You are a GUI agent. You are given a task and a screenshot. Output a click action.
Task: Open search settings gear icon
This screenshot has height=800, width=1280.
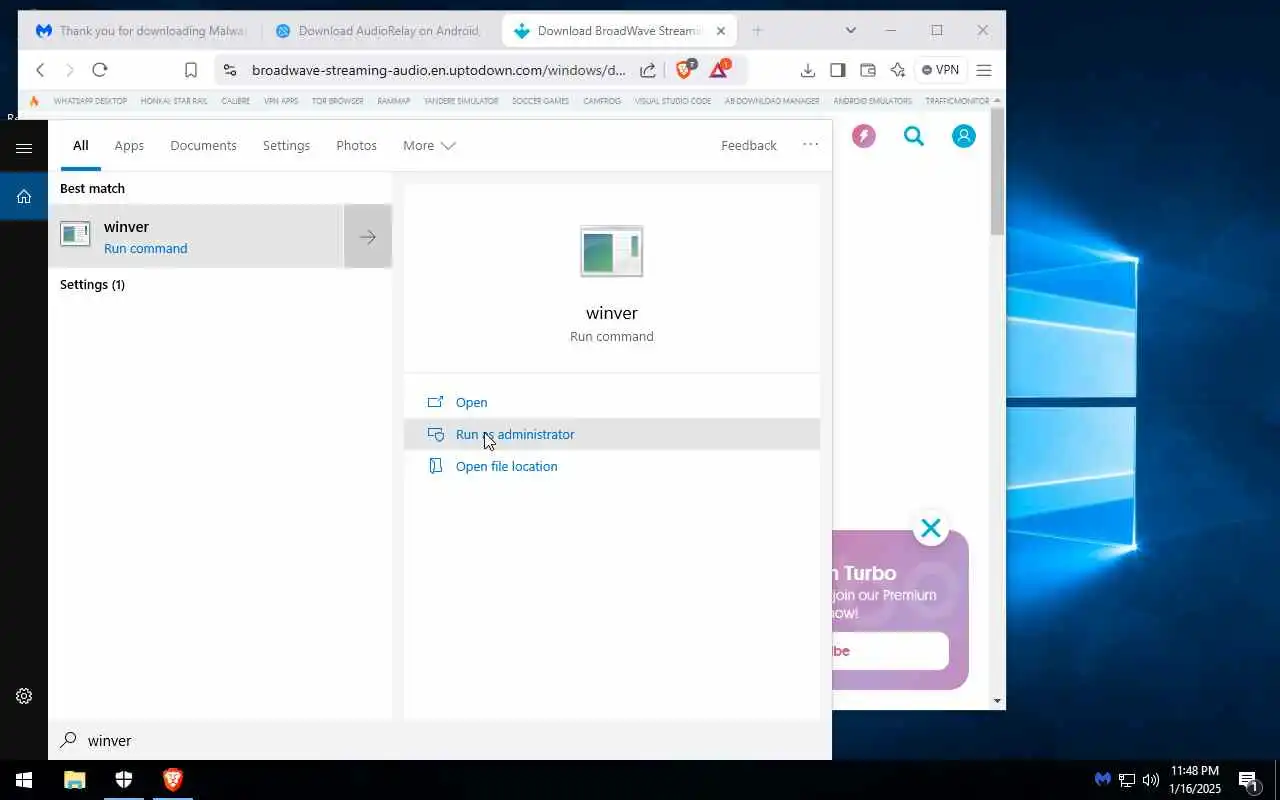24,696
